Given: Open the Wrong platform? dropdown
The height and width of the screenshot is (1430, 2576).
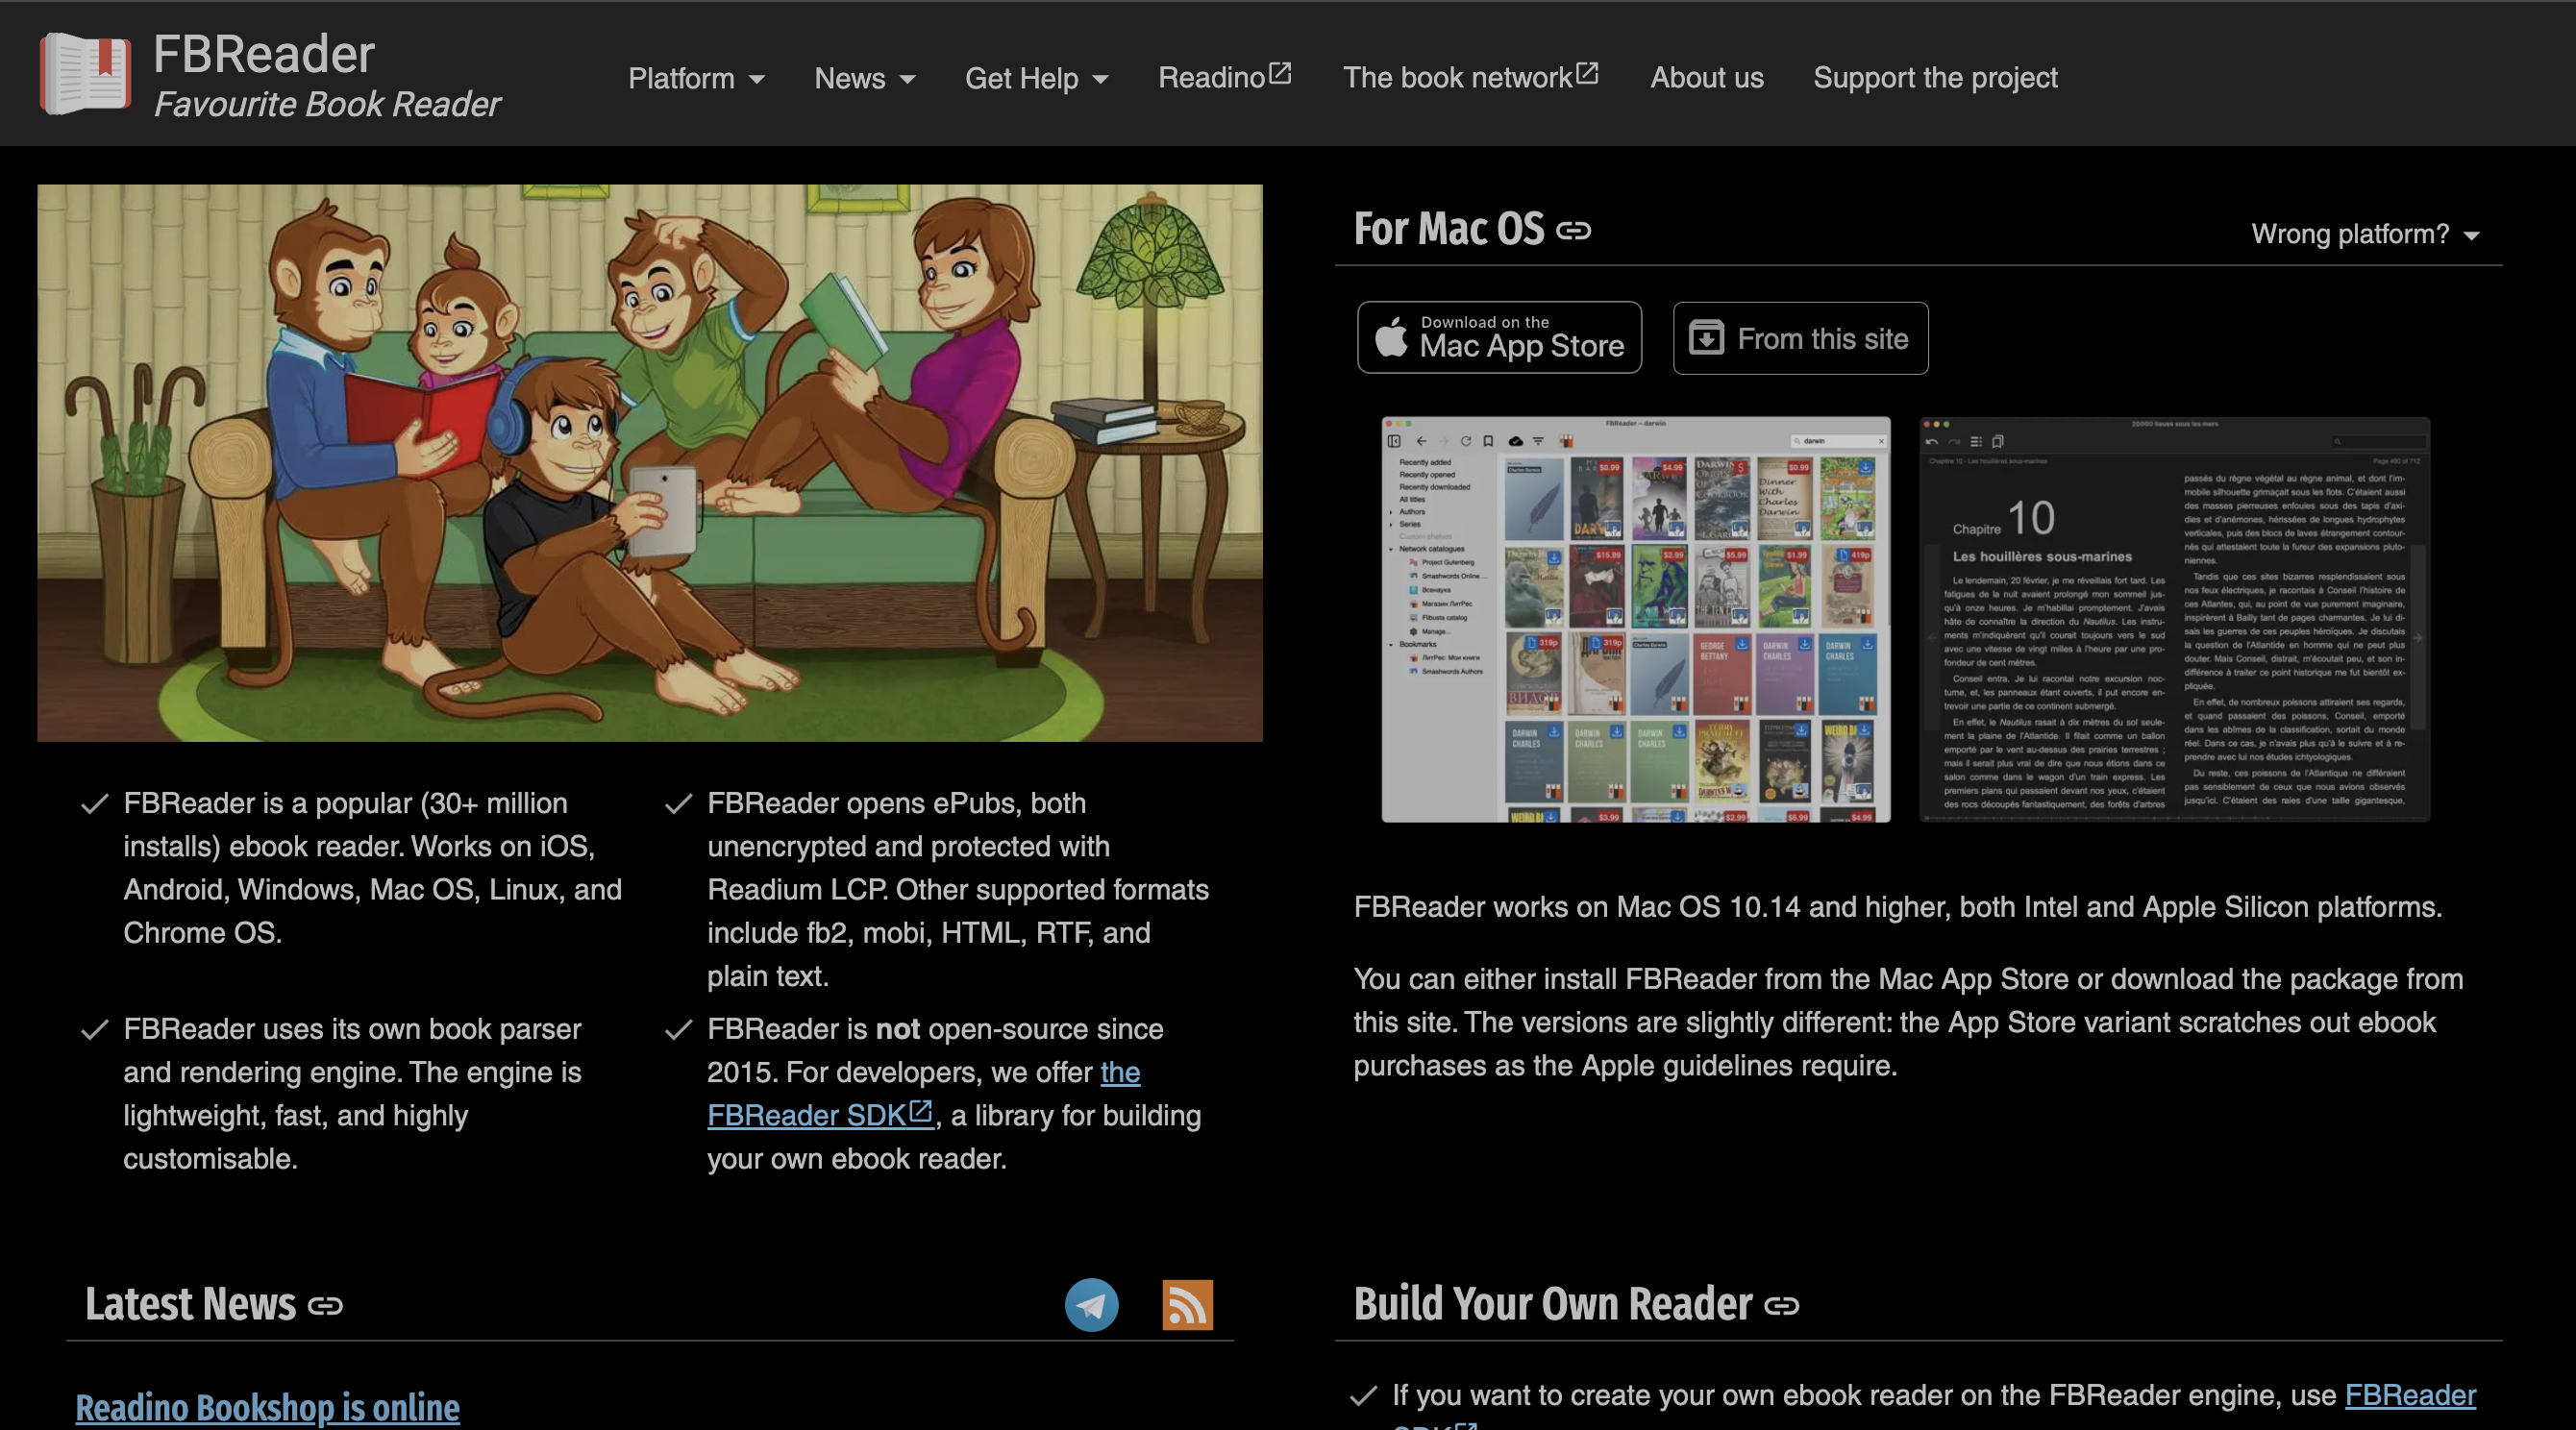Looking at the screenshot, I should click(x=2364, y=234).
